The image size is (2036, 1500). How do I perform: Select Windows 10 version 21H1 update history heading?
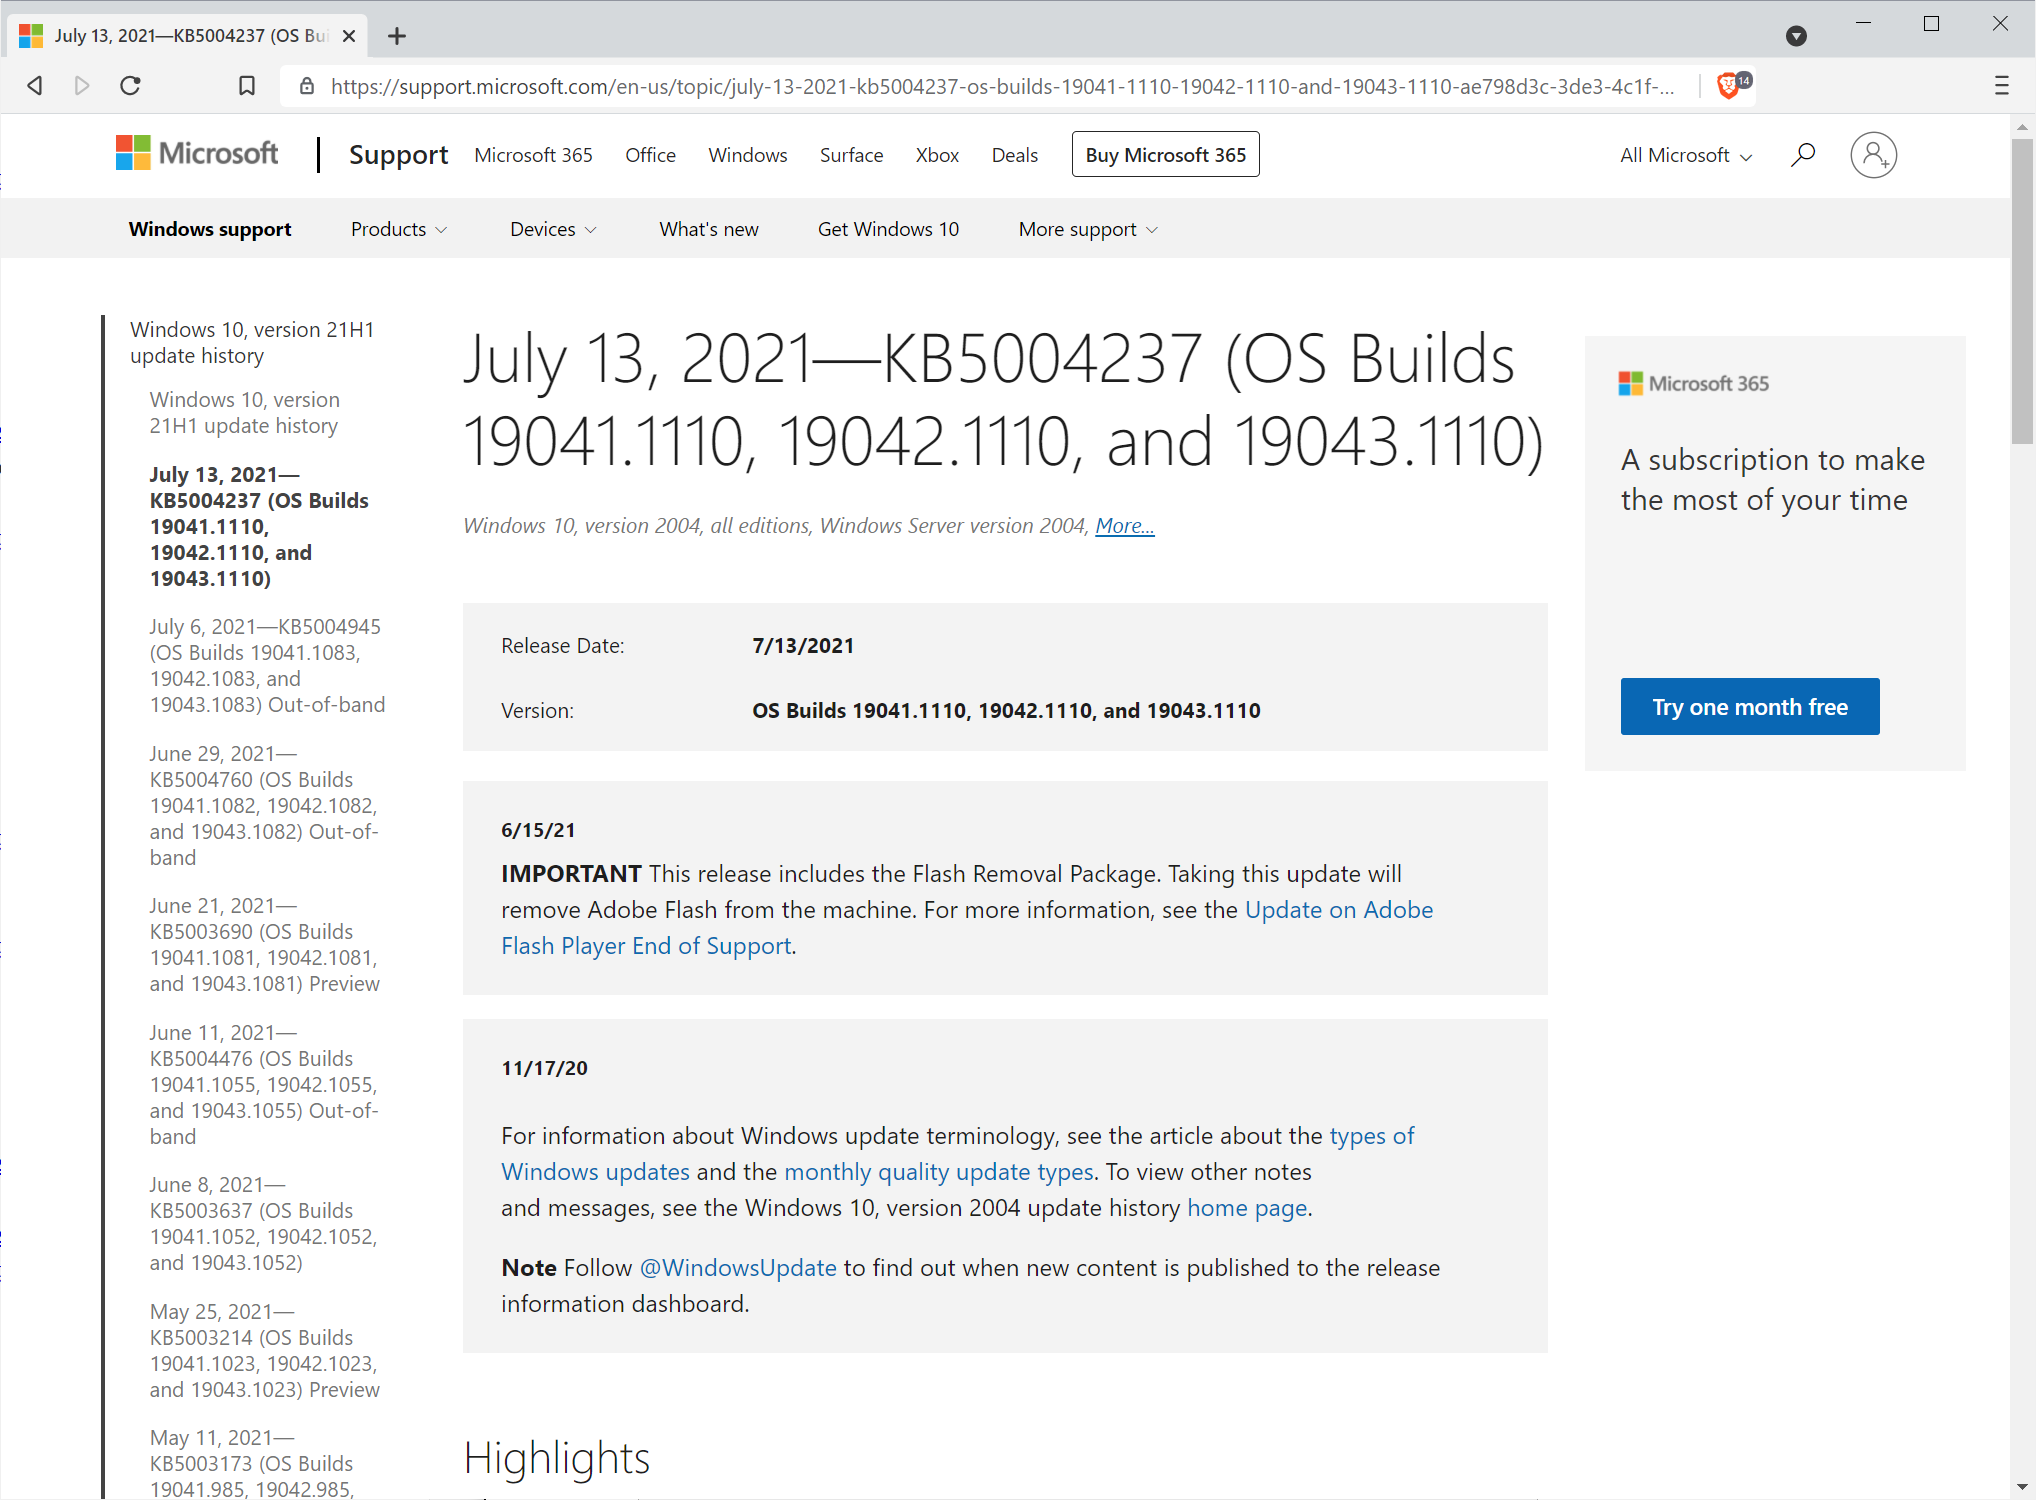tap(252, 343)
